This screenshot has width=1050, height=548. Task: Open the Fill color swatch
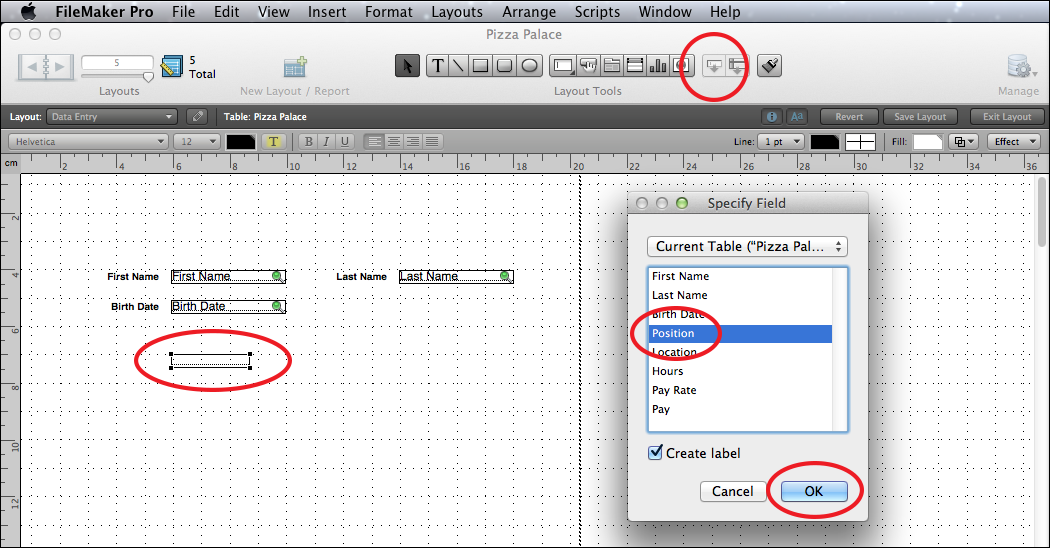[x=927, y=141]
